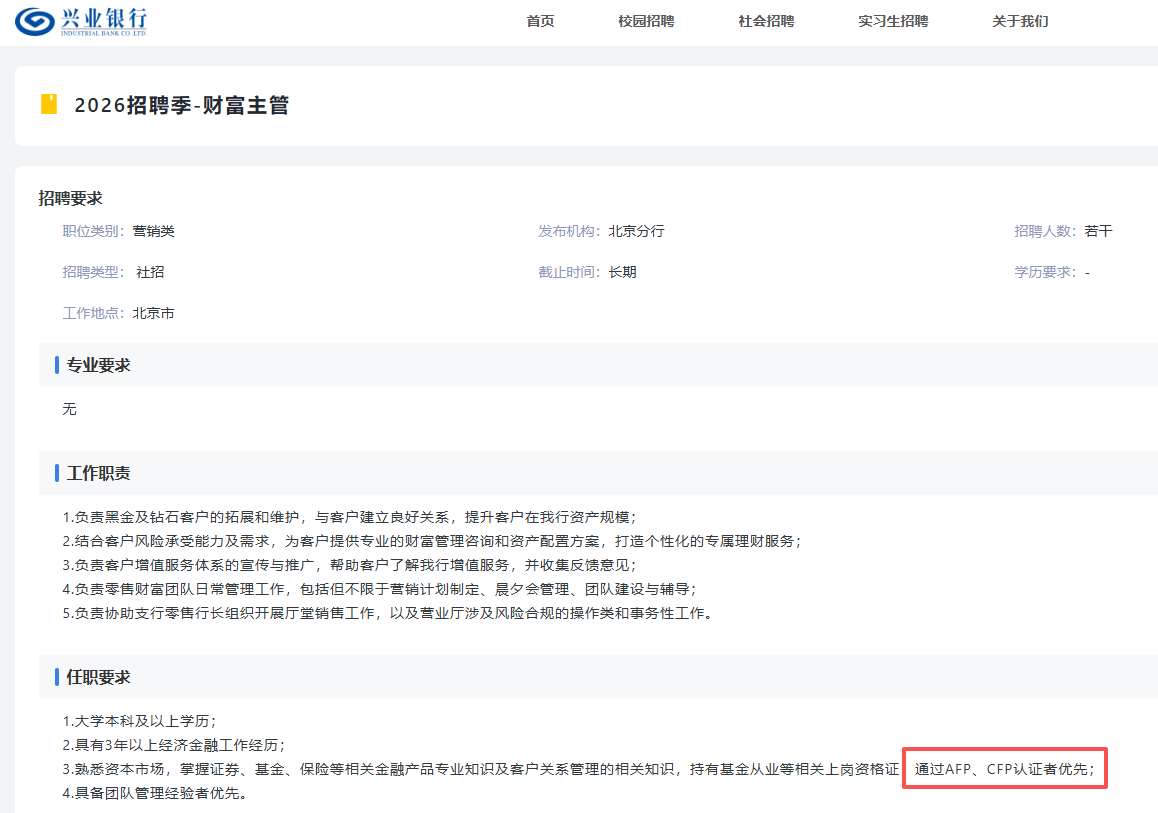This screenshot has height=813, width=1158.
Task: Click the highlighted AFP、CFP认证者优先 text
Action: click(x=1004, y=769)
